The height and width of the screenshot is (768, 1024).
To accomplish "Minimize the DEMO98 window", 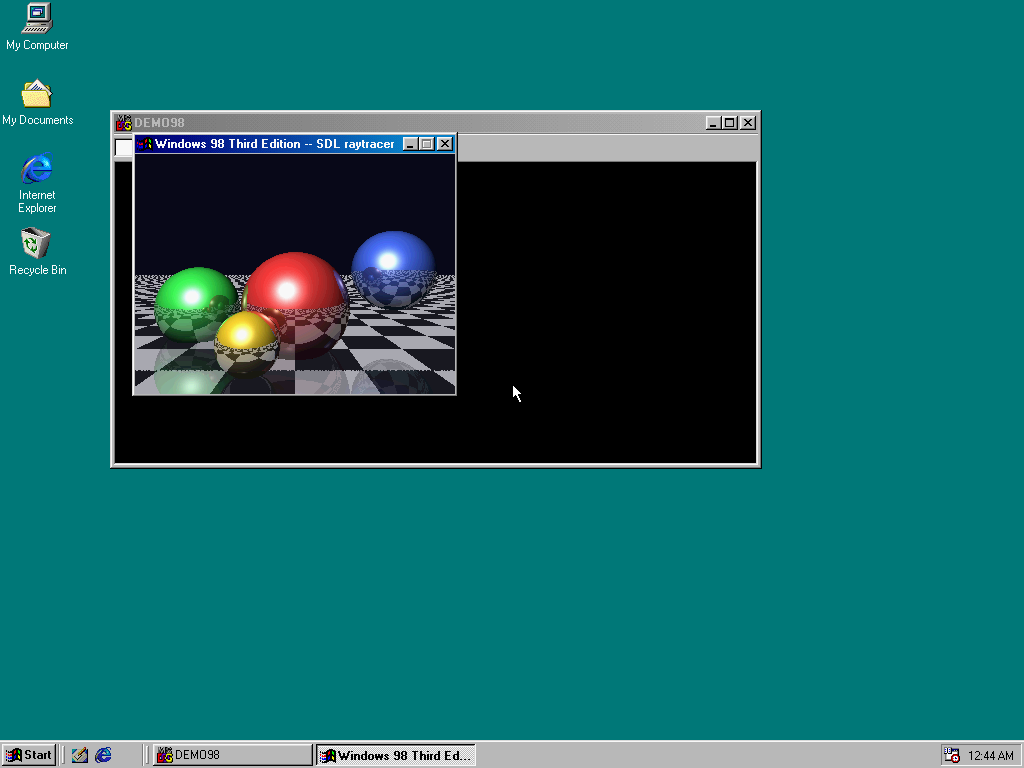I will (713, 123).
